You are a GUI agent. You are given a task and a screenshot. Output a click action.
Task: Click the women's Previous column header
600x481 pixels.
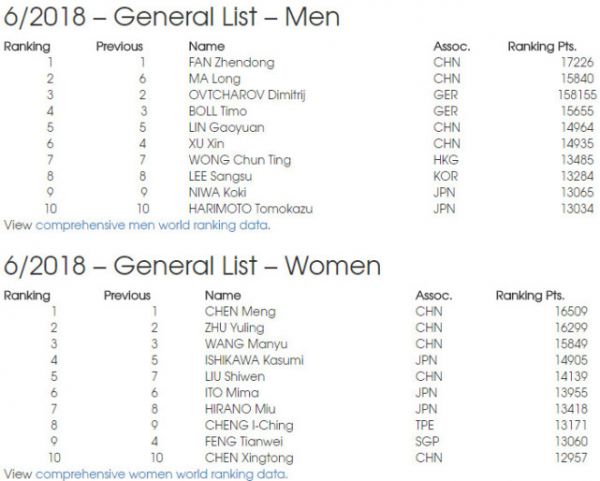127,295
